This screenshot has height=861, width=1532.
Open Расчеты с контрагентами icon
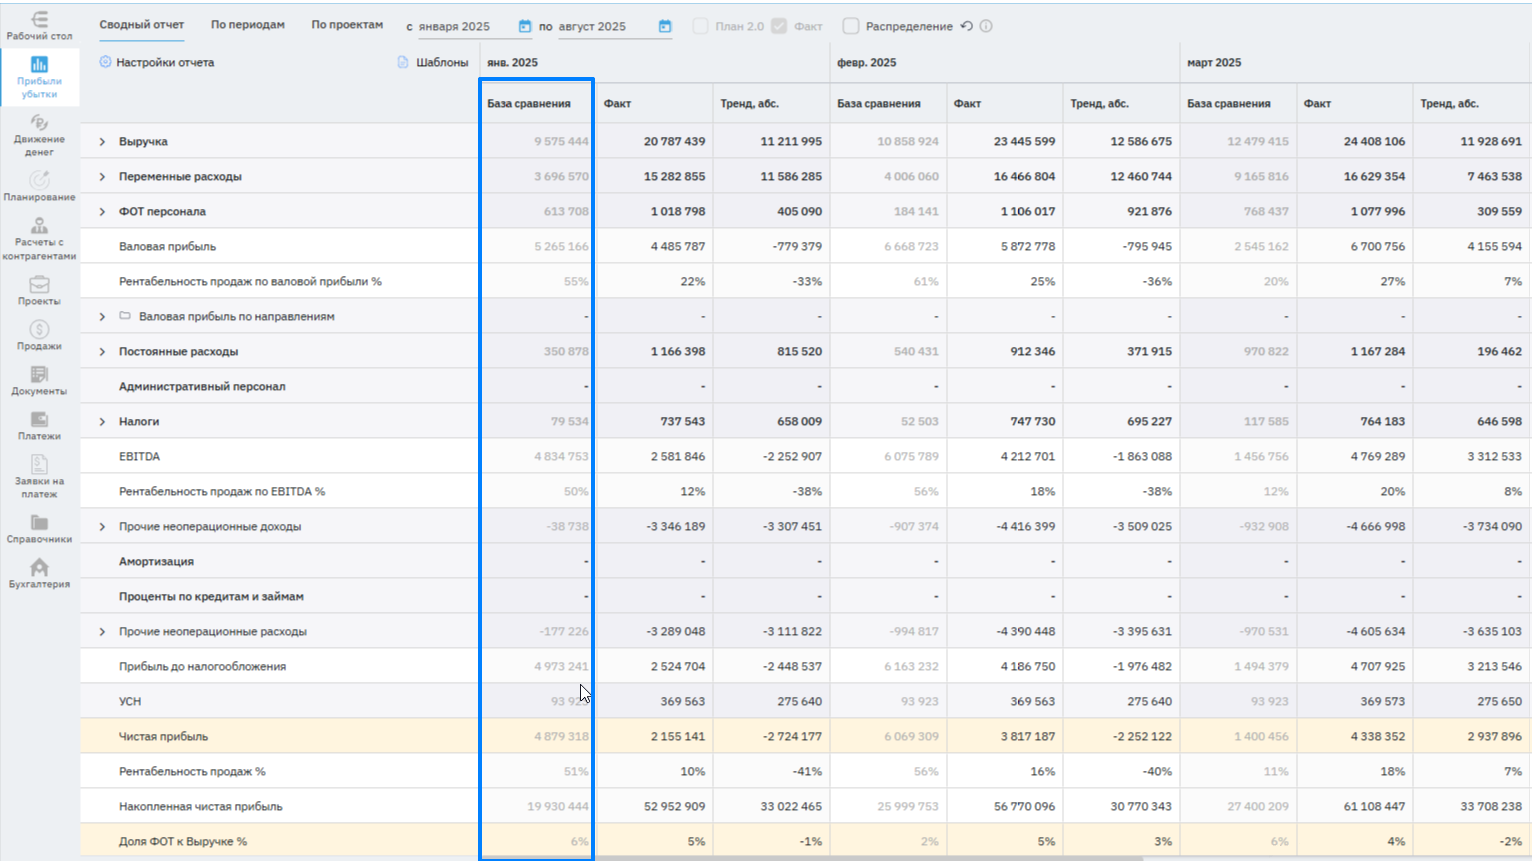[39, 226]
